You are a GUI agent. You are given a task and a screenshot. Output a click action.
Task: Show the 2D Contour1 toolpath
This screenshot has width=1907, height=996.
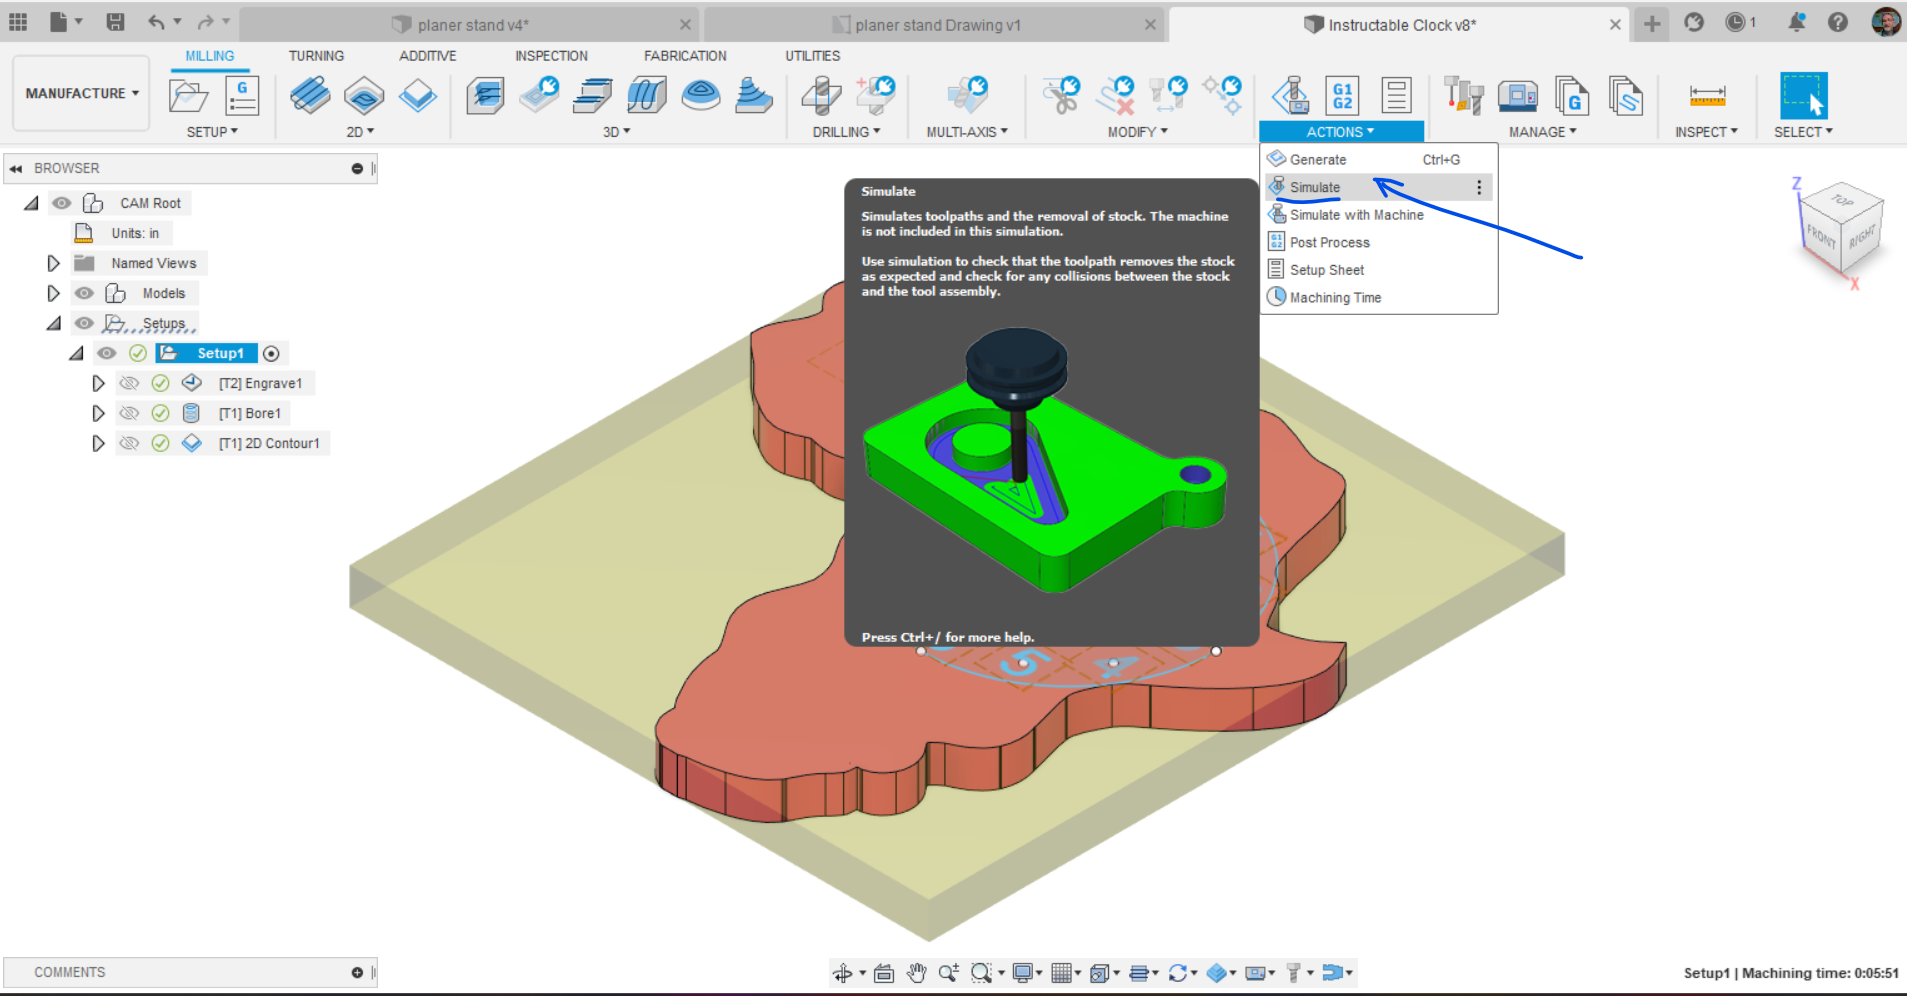[129, 443]
